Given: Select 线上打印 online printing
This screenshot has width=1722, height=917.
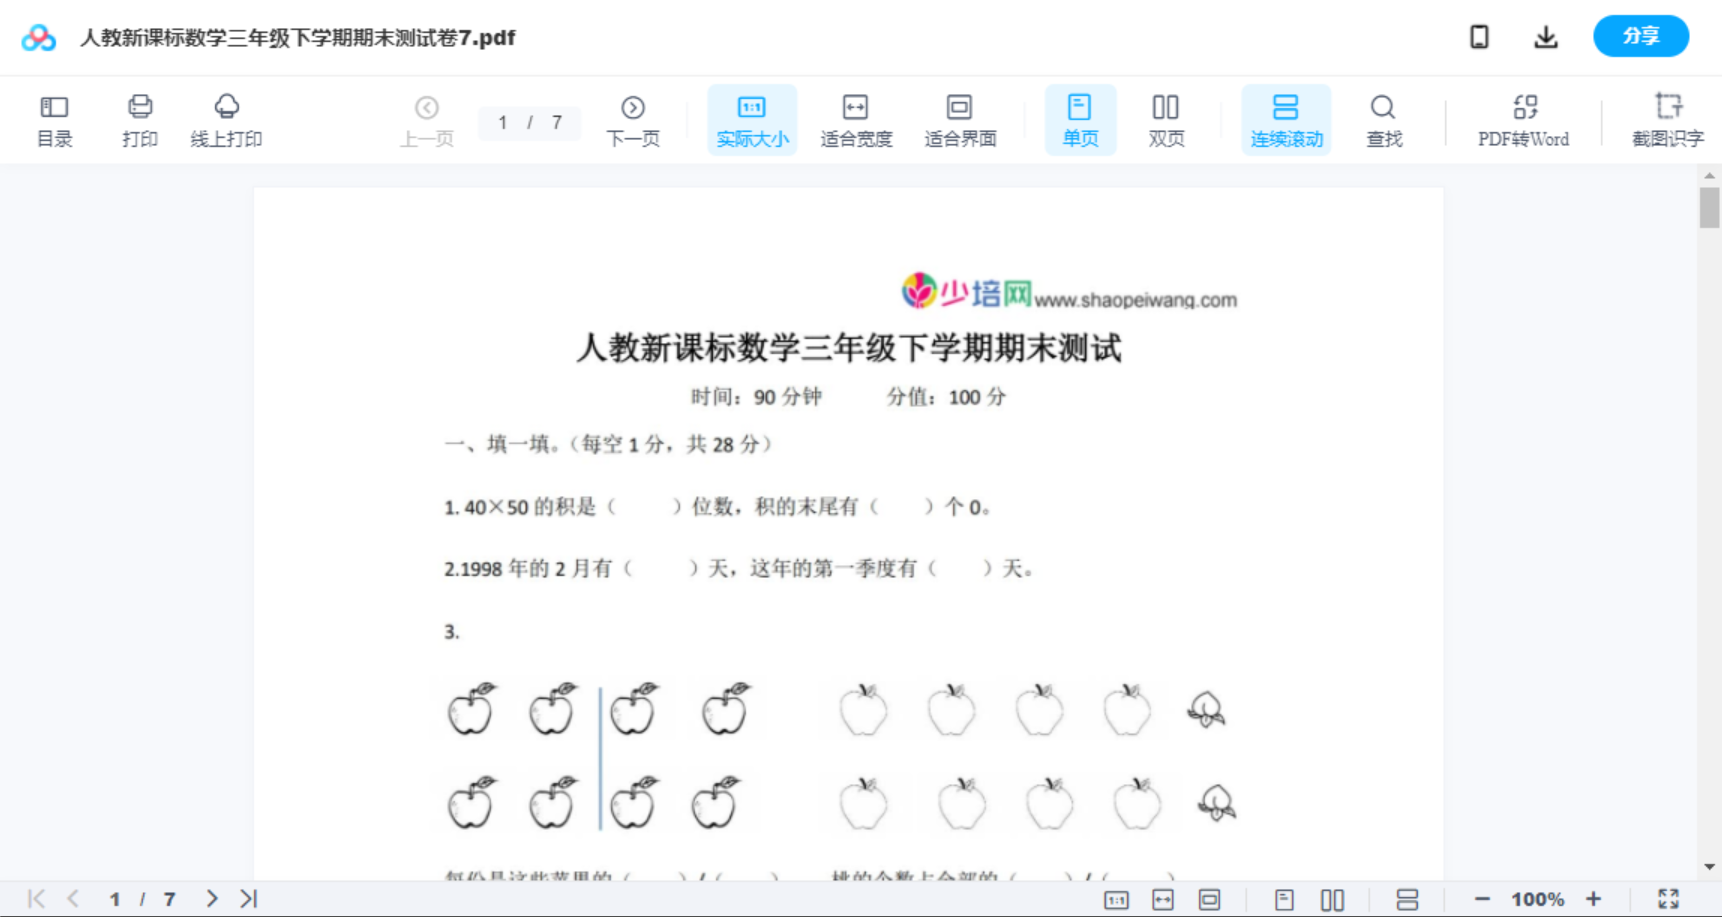Looking at the screenshot, I should 226,119.
